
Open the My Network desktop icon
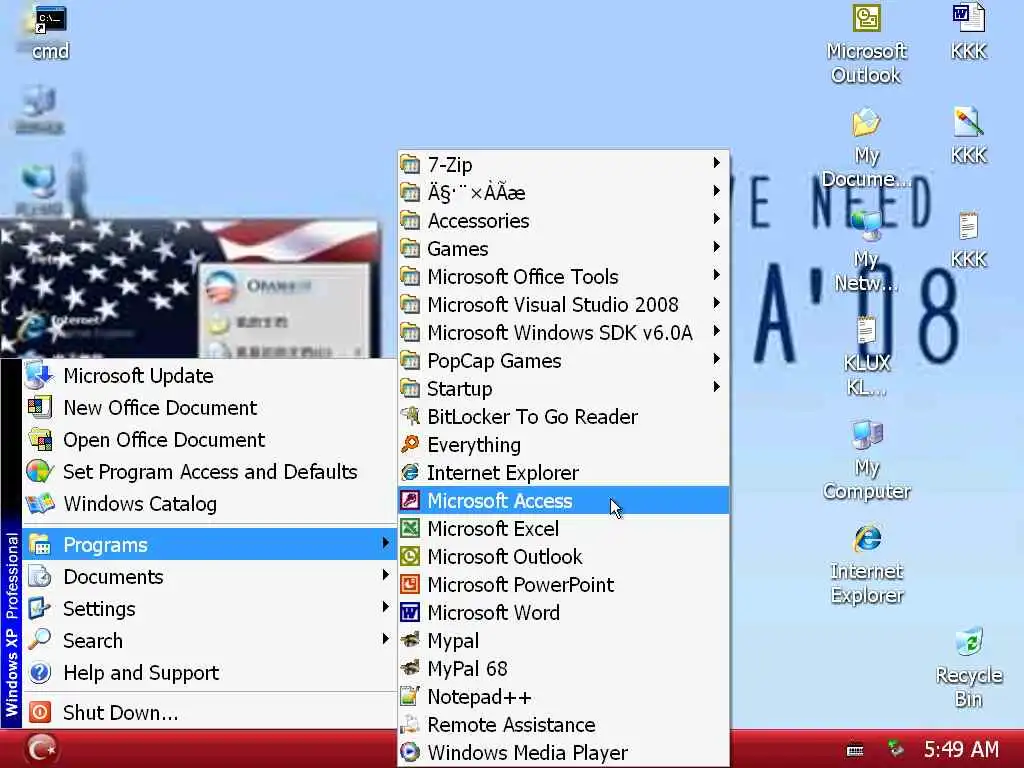[x=867, y=227]
